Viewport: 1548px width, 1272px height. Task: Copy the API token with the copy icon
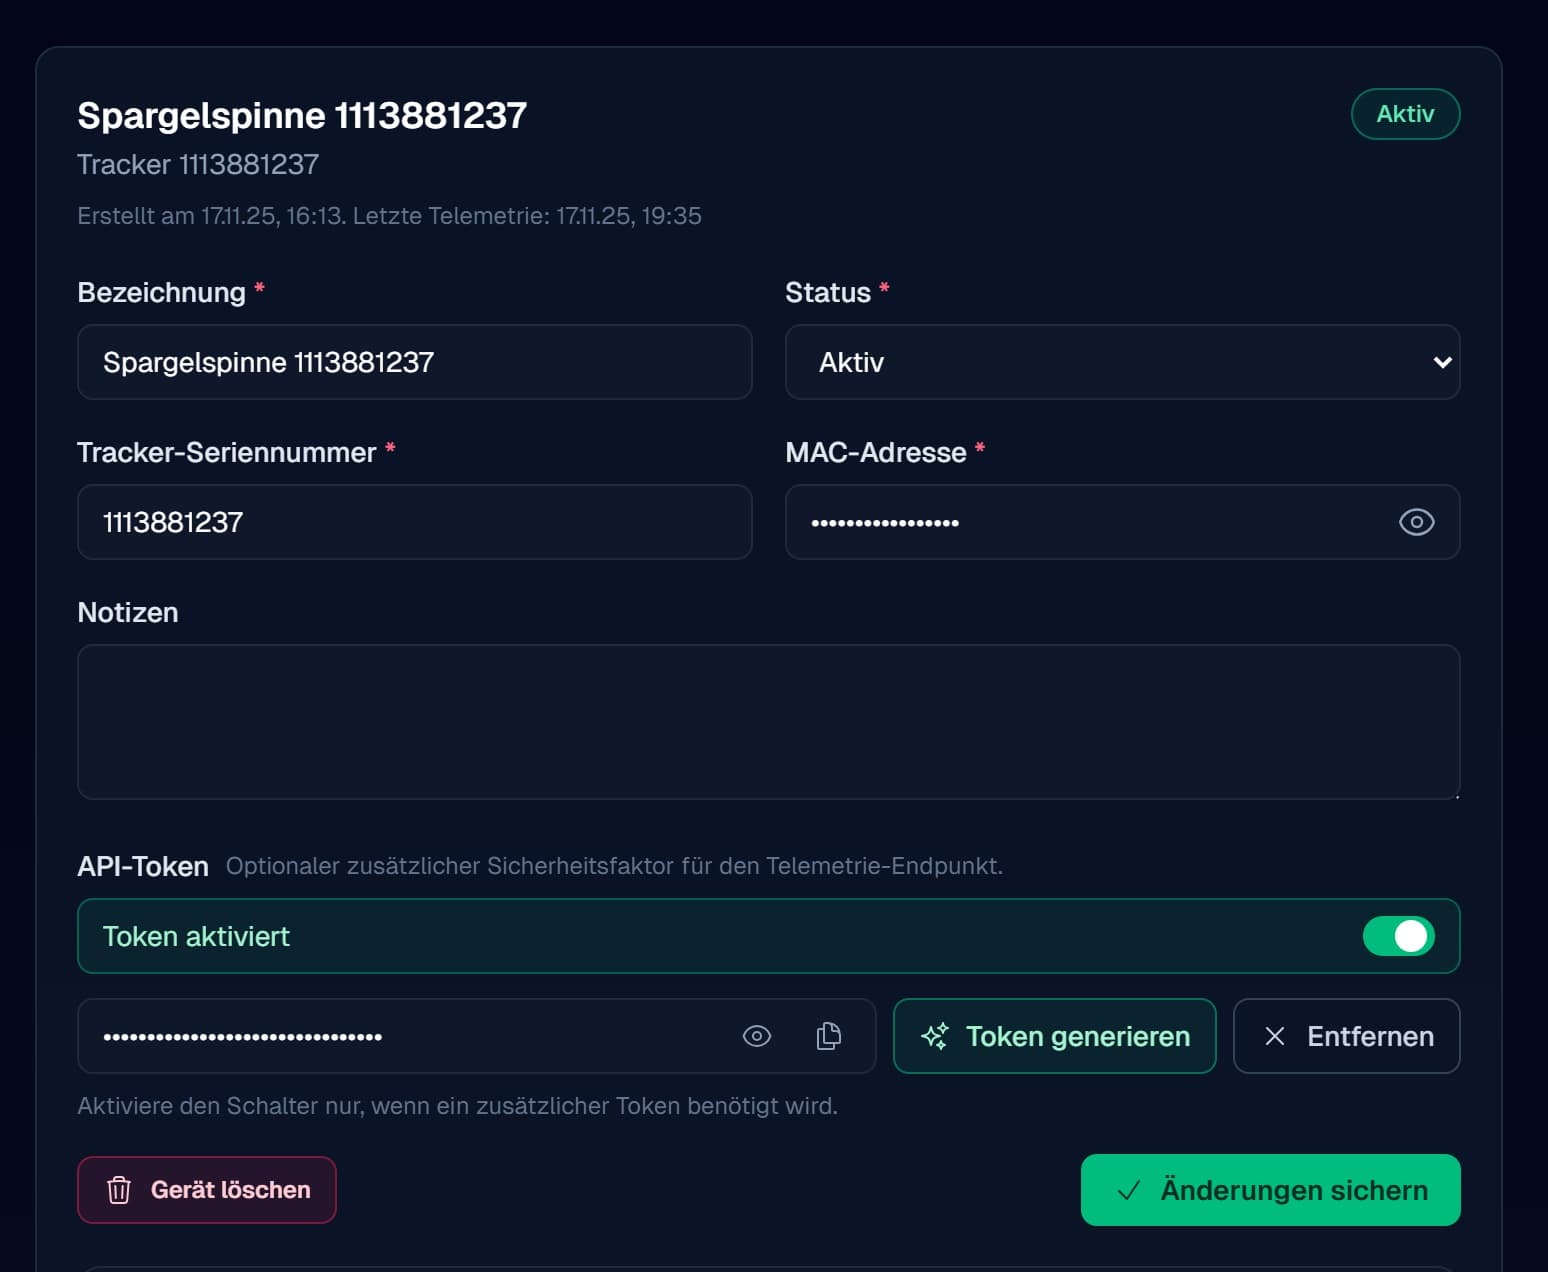827,1036
